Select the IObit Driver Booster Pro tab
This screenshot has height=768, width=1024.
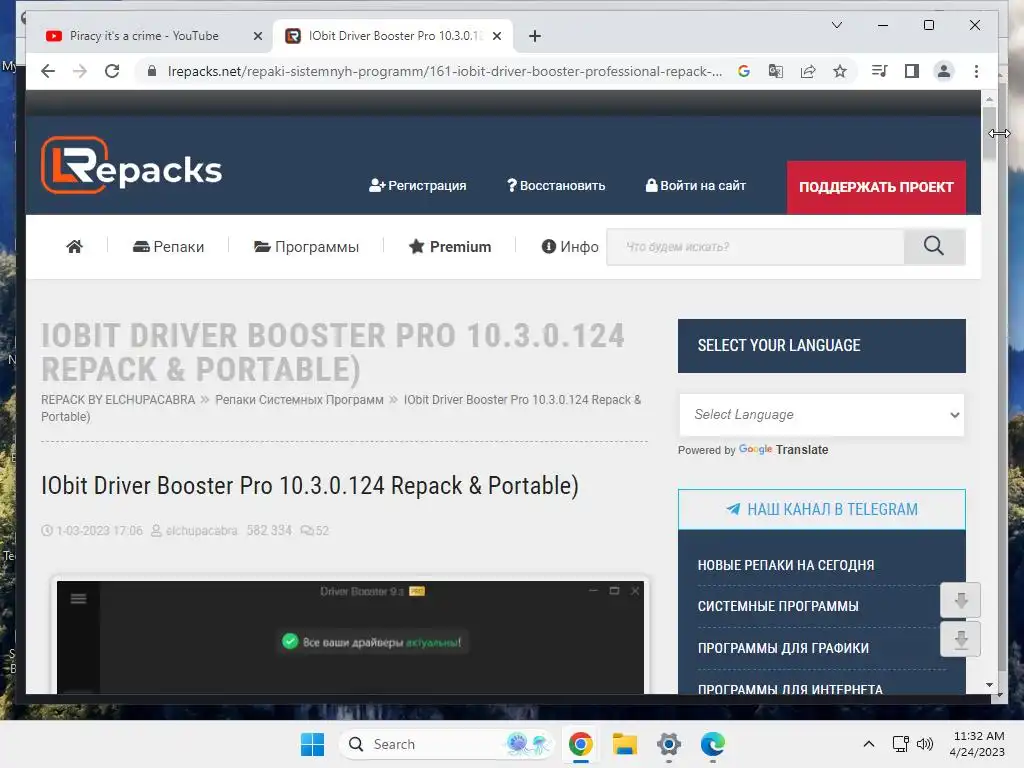(x=392, y=36)
